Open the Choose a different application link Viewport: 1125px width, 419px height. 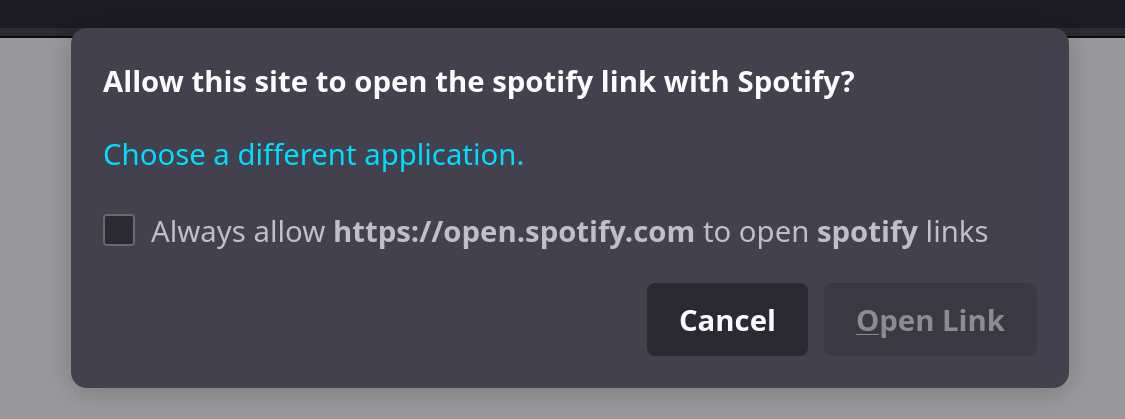313,155
